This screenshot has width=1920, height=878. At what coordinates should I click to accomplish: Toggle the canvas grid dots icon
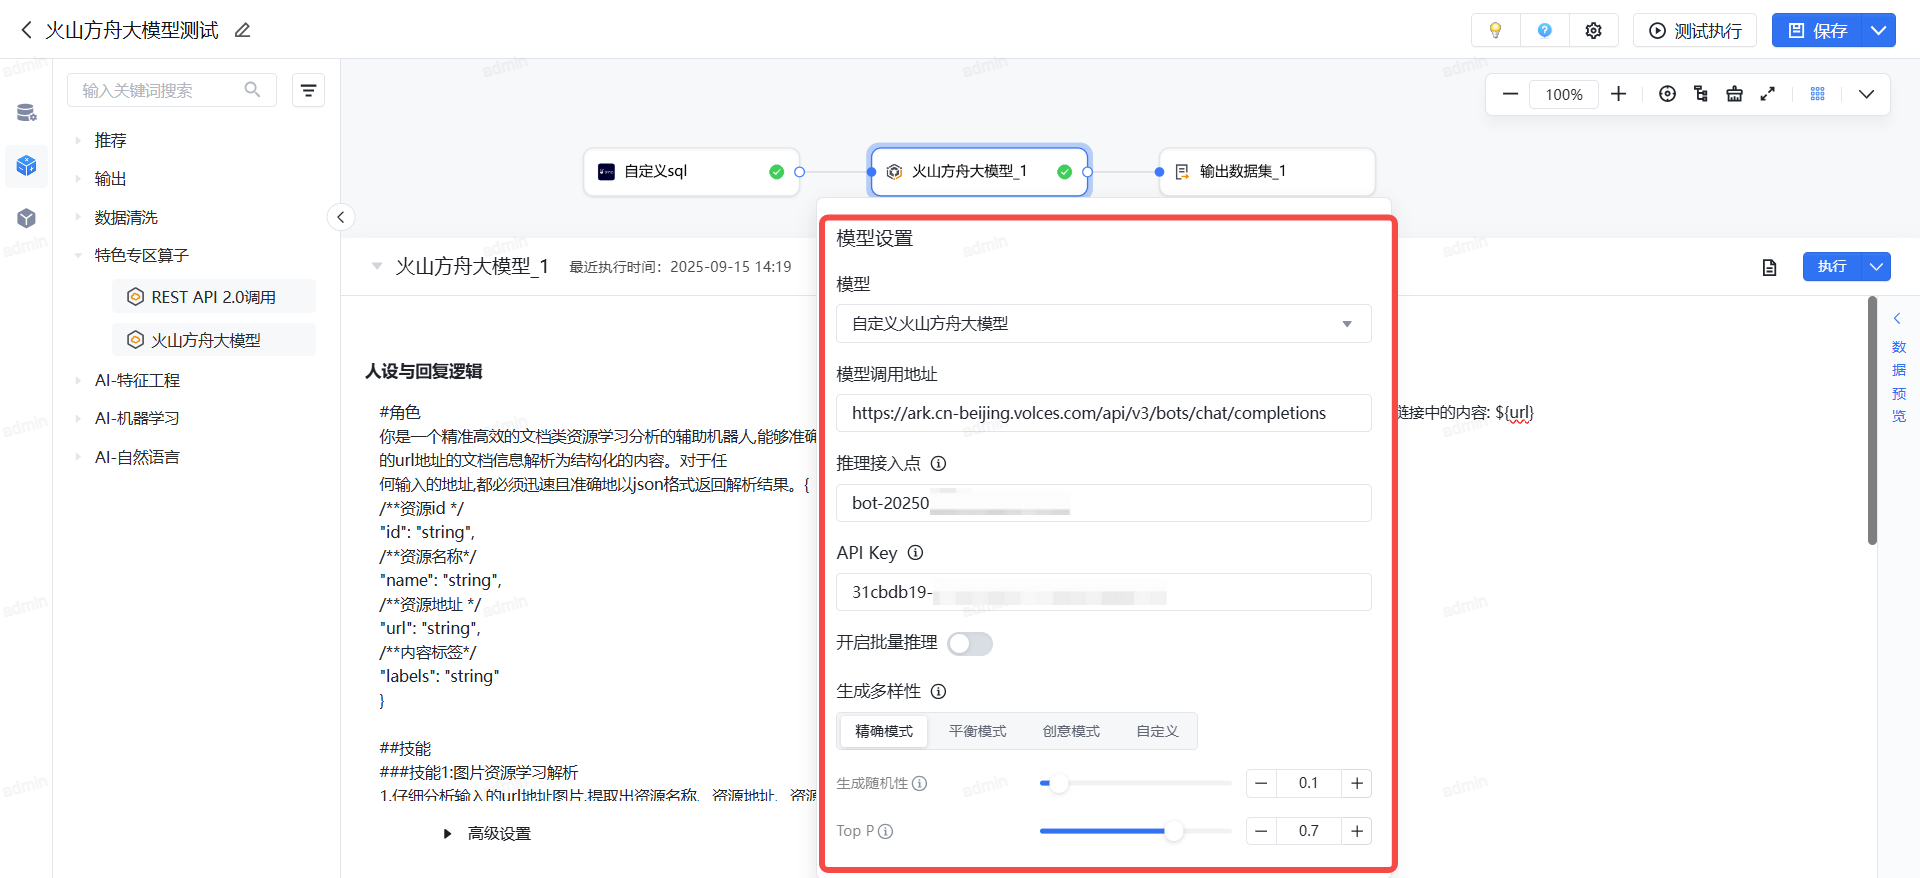click(1818, 94)
